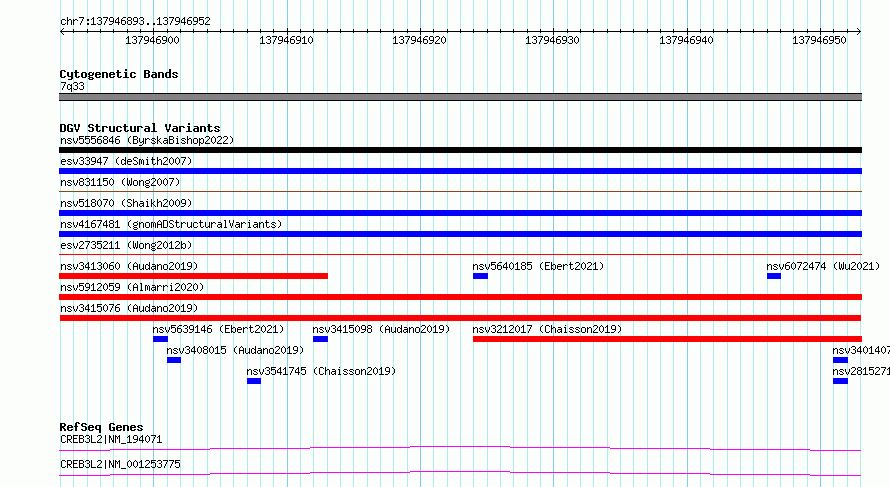Click the red nsv3413060 variant bar
Viewport: 890px width, 487px height.
coord(194,276)
